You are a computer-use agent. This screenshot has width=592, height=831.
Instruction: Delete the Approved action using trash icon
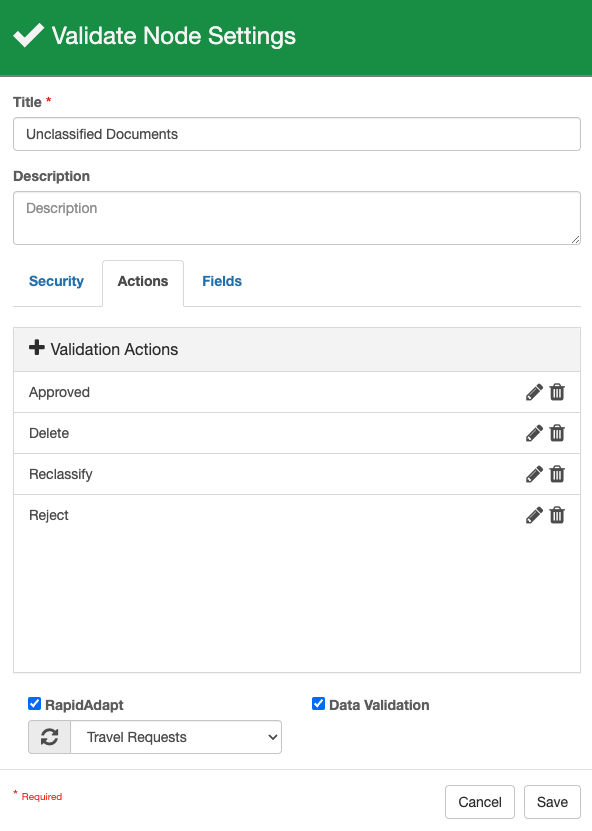click(x=557, y=392)
